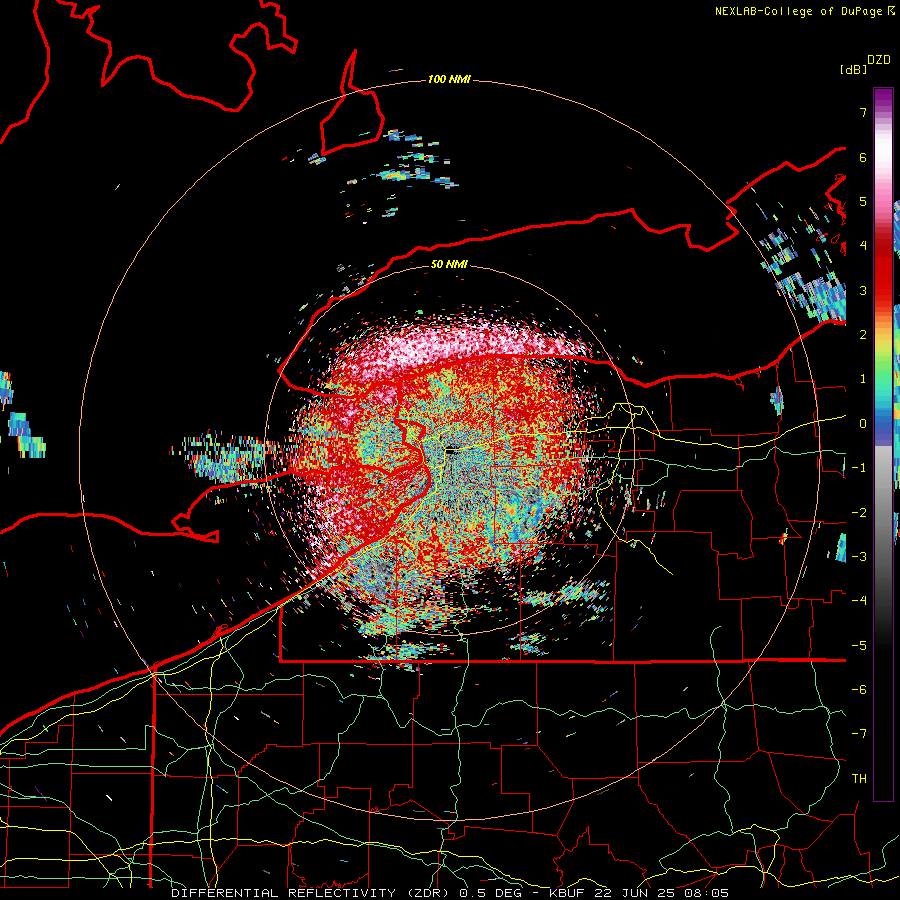This screenshot has width=900, height=900.
Task: Click the 0 value on color scale
Action: [863, 424]
